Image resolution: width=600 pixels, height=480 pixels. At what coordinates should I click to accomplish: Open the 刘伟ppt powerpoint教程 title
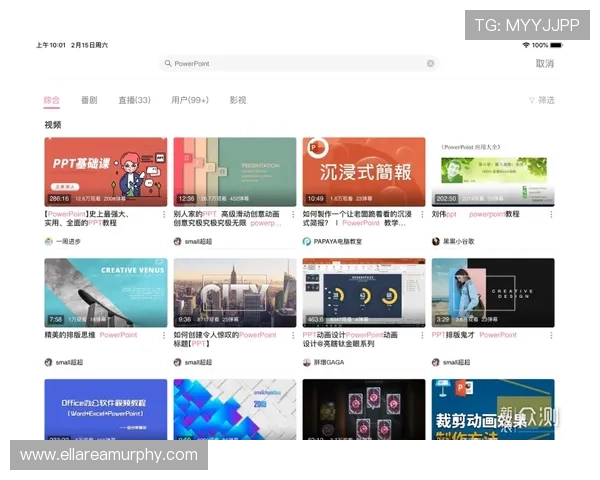[x=476, y=214]
